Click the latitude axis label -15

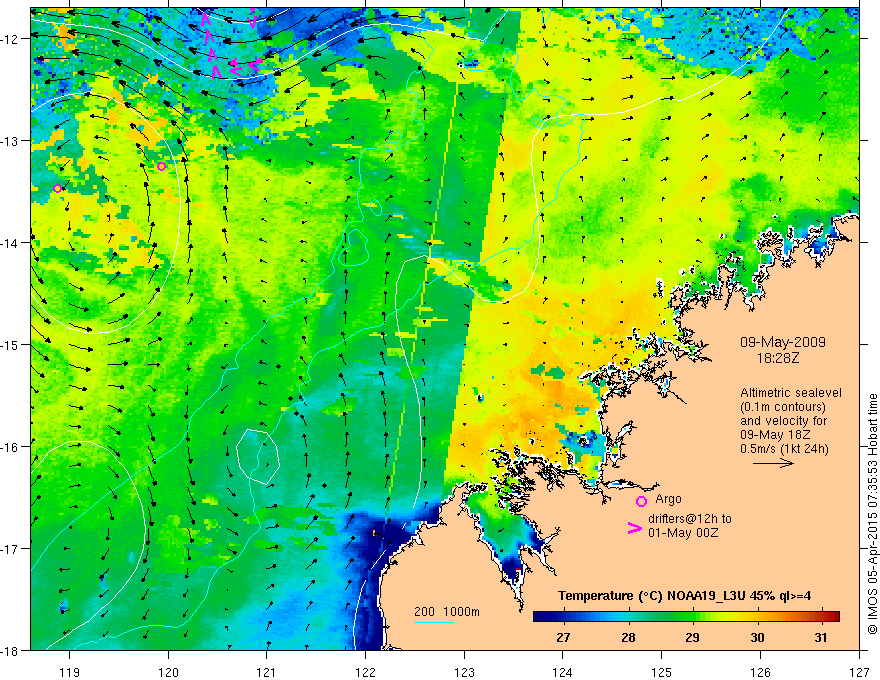click(x=11, y=344)
